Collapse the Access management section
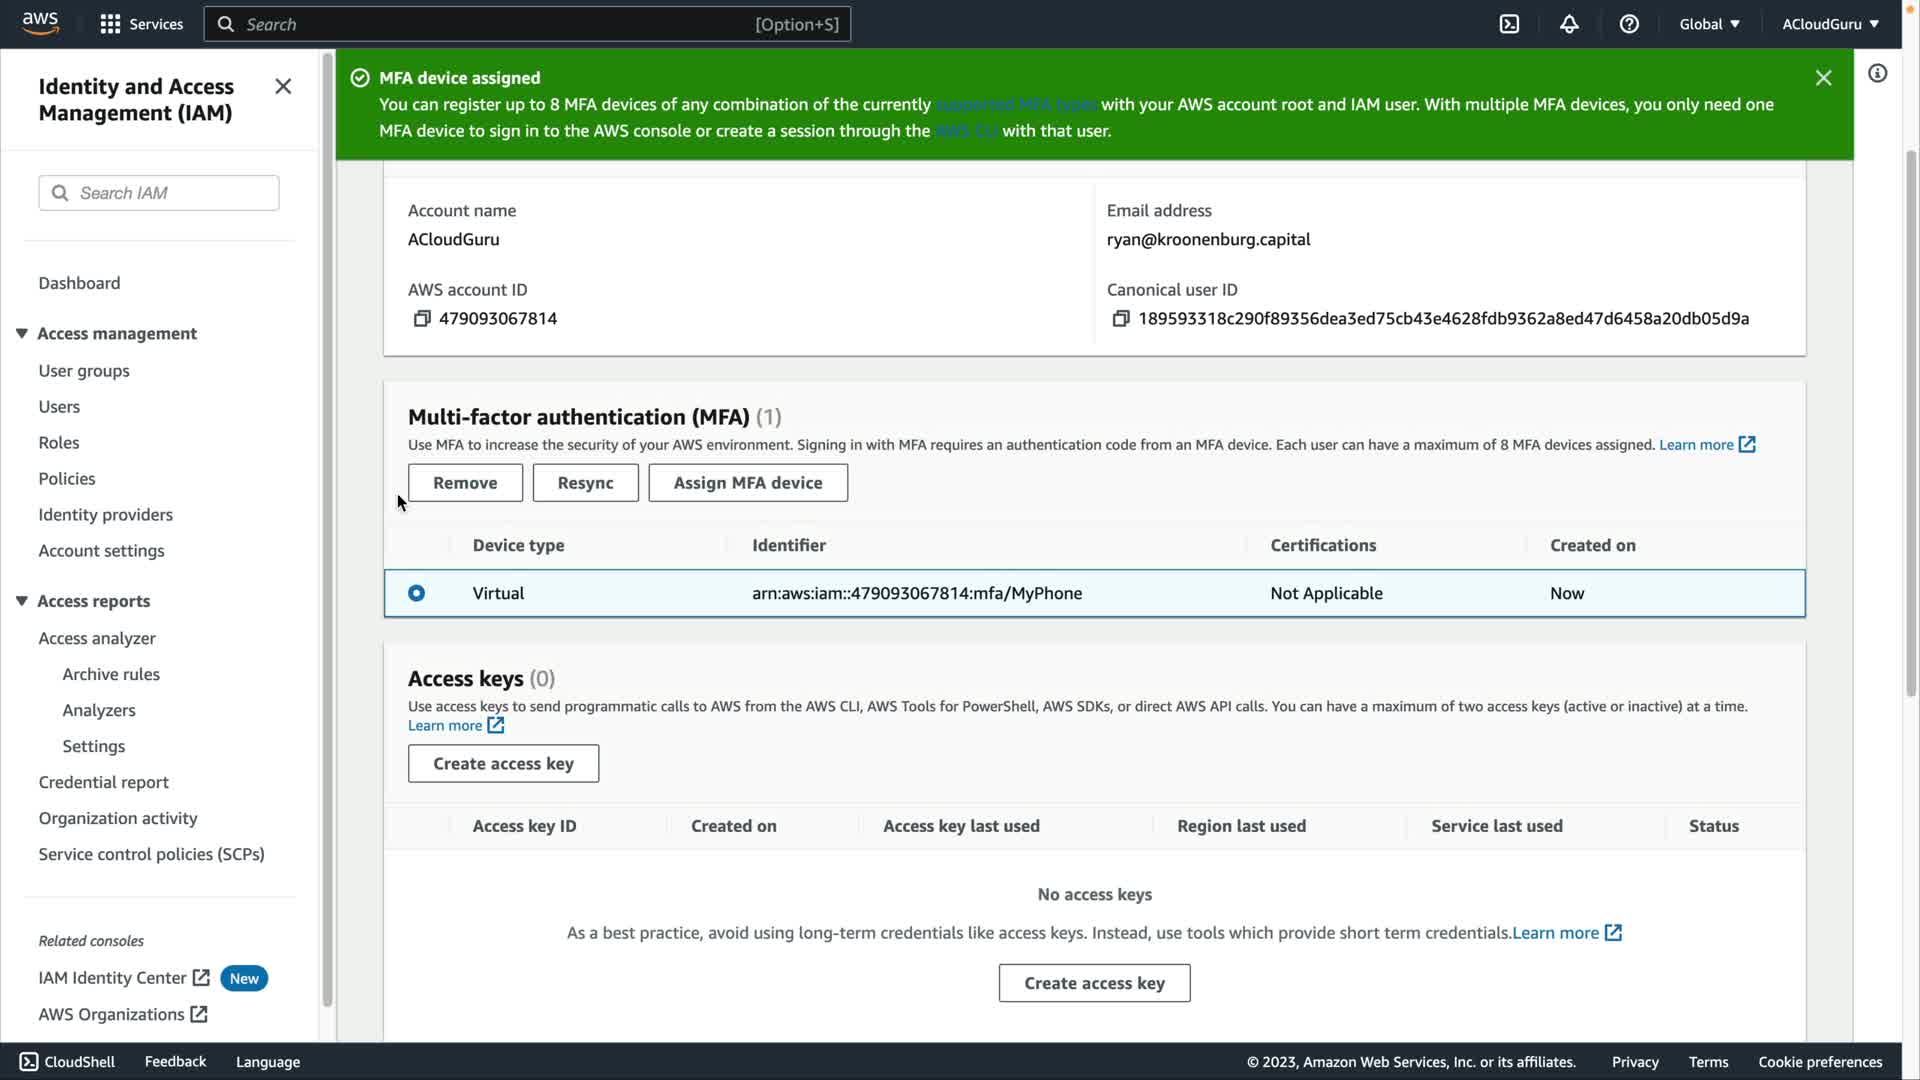This screenshot has height=1080, width=1920. (22, 333)
